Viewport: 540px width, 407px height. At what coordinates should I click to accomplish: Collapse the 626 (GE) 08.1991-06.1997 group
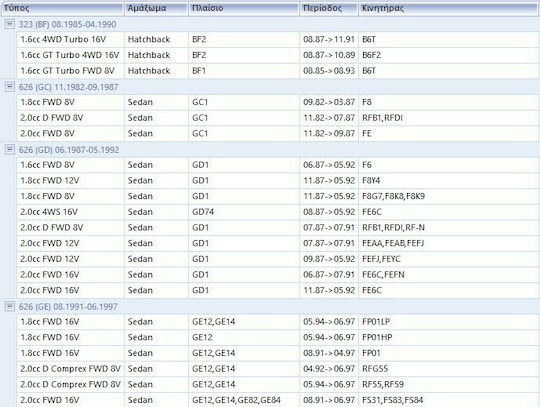(x=10, y=306)
